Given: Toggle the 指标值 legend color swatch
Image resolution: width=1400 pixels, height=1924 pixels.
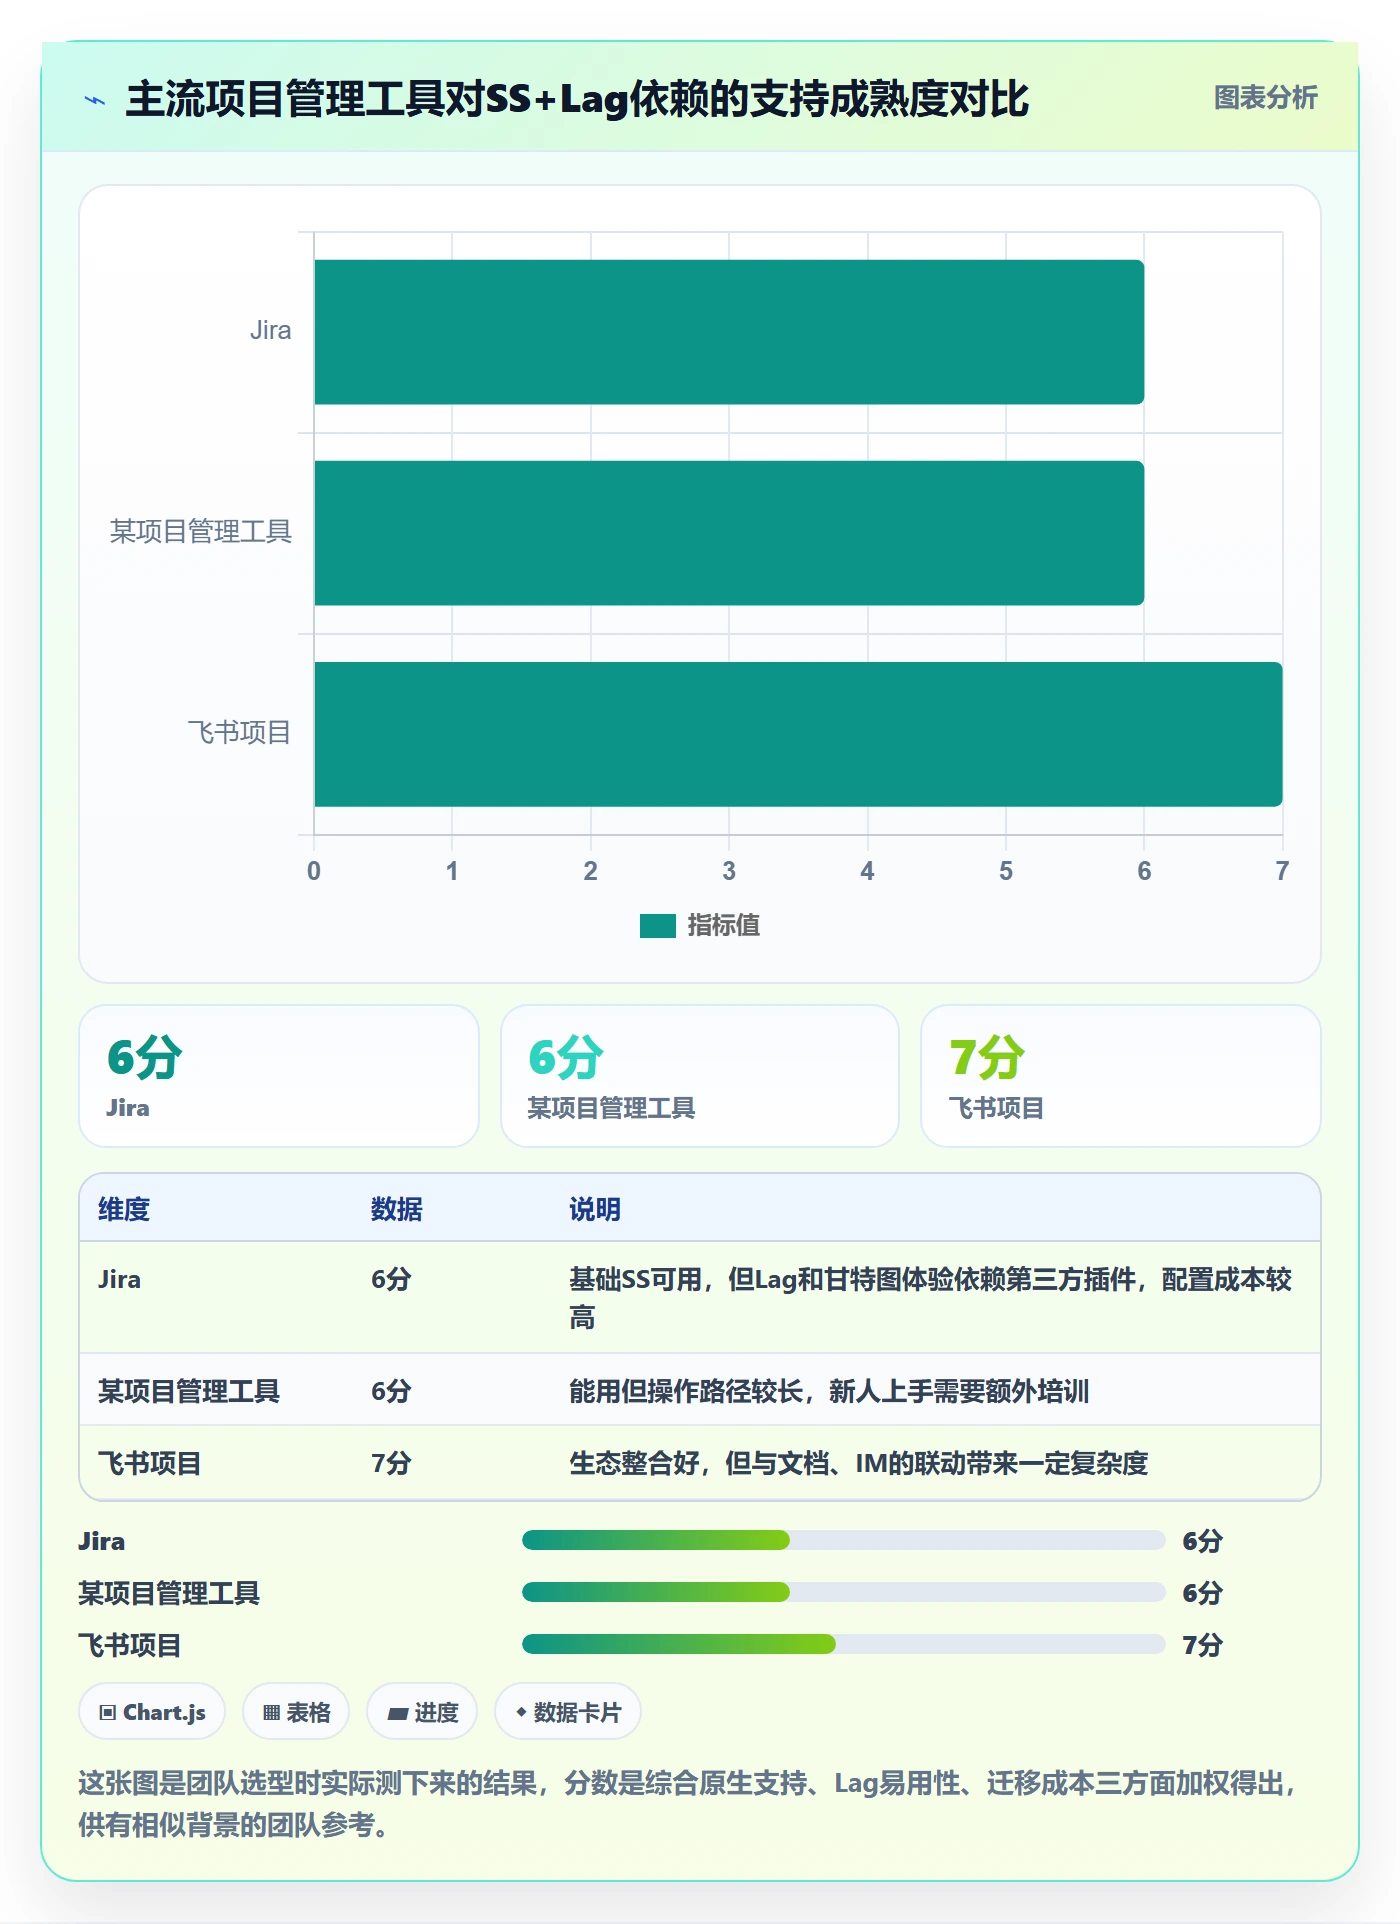Looking at the screenshot, I should (x=658, y=926).
